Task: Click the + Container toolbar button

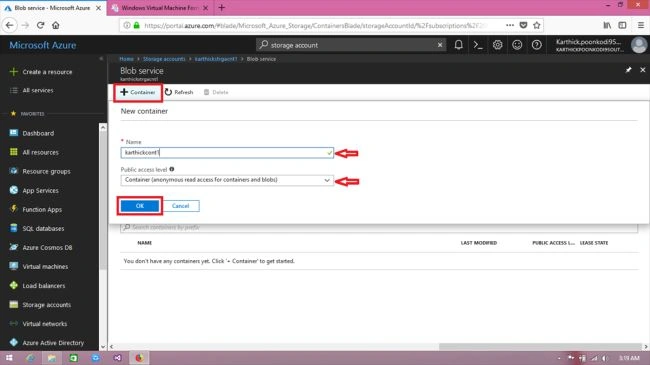Action: (x=138, y=92)
